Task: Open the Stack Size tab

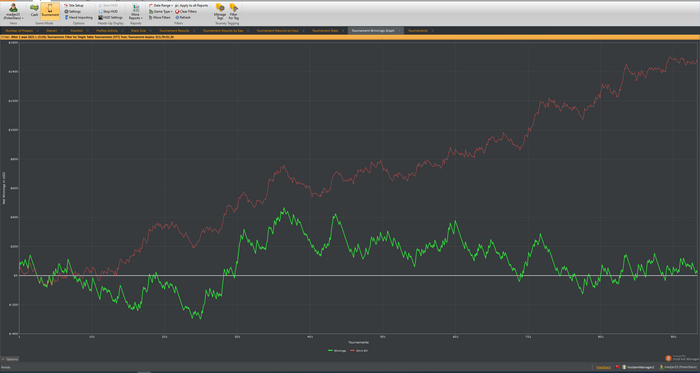Action: coord(138,31)
